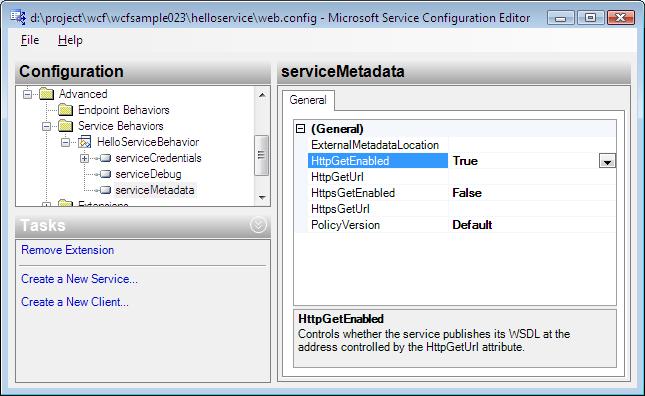Screen dimensions: 645x396
Task: Click the serviceCredentials element icon
Action: [x=105, y=158]
